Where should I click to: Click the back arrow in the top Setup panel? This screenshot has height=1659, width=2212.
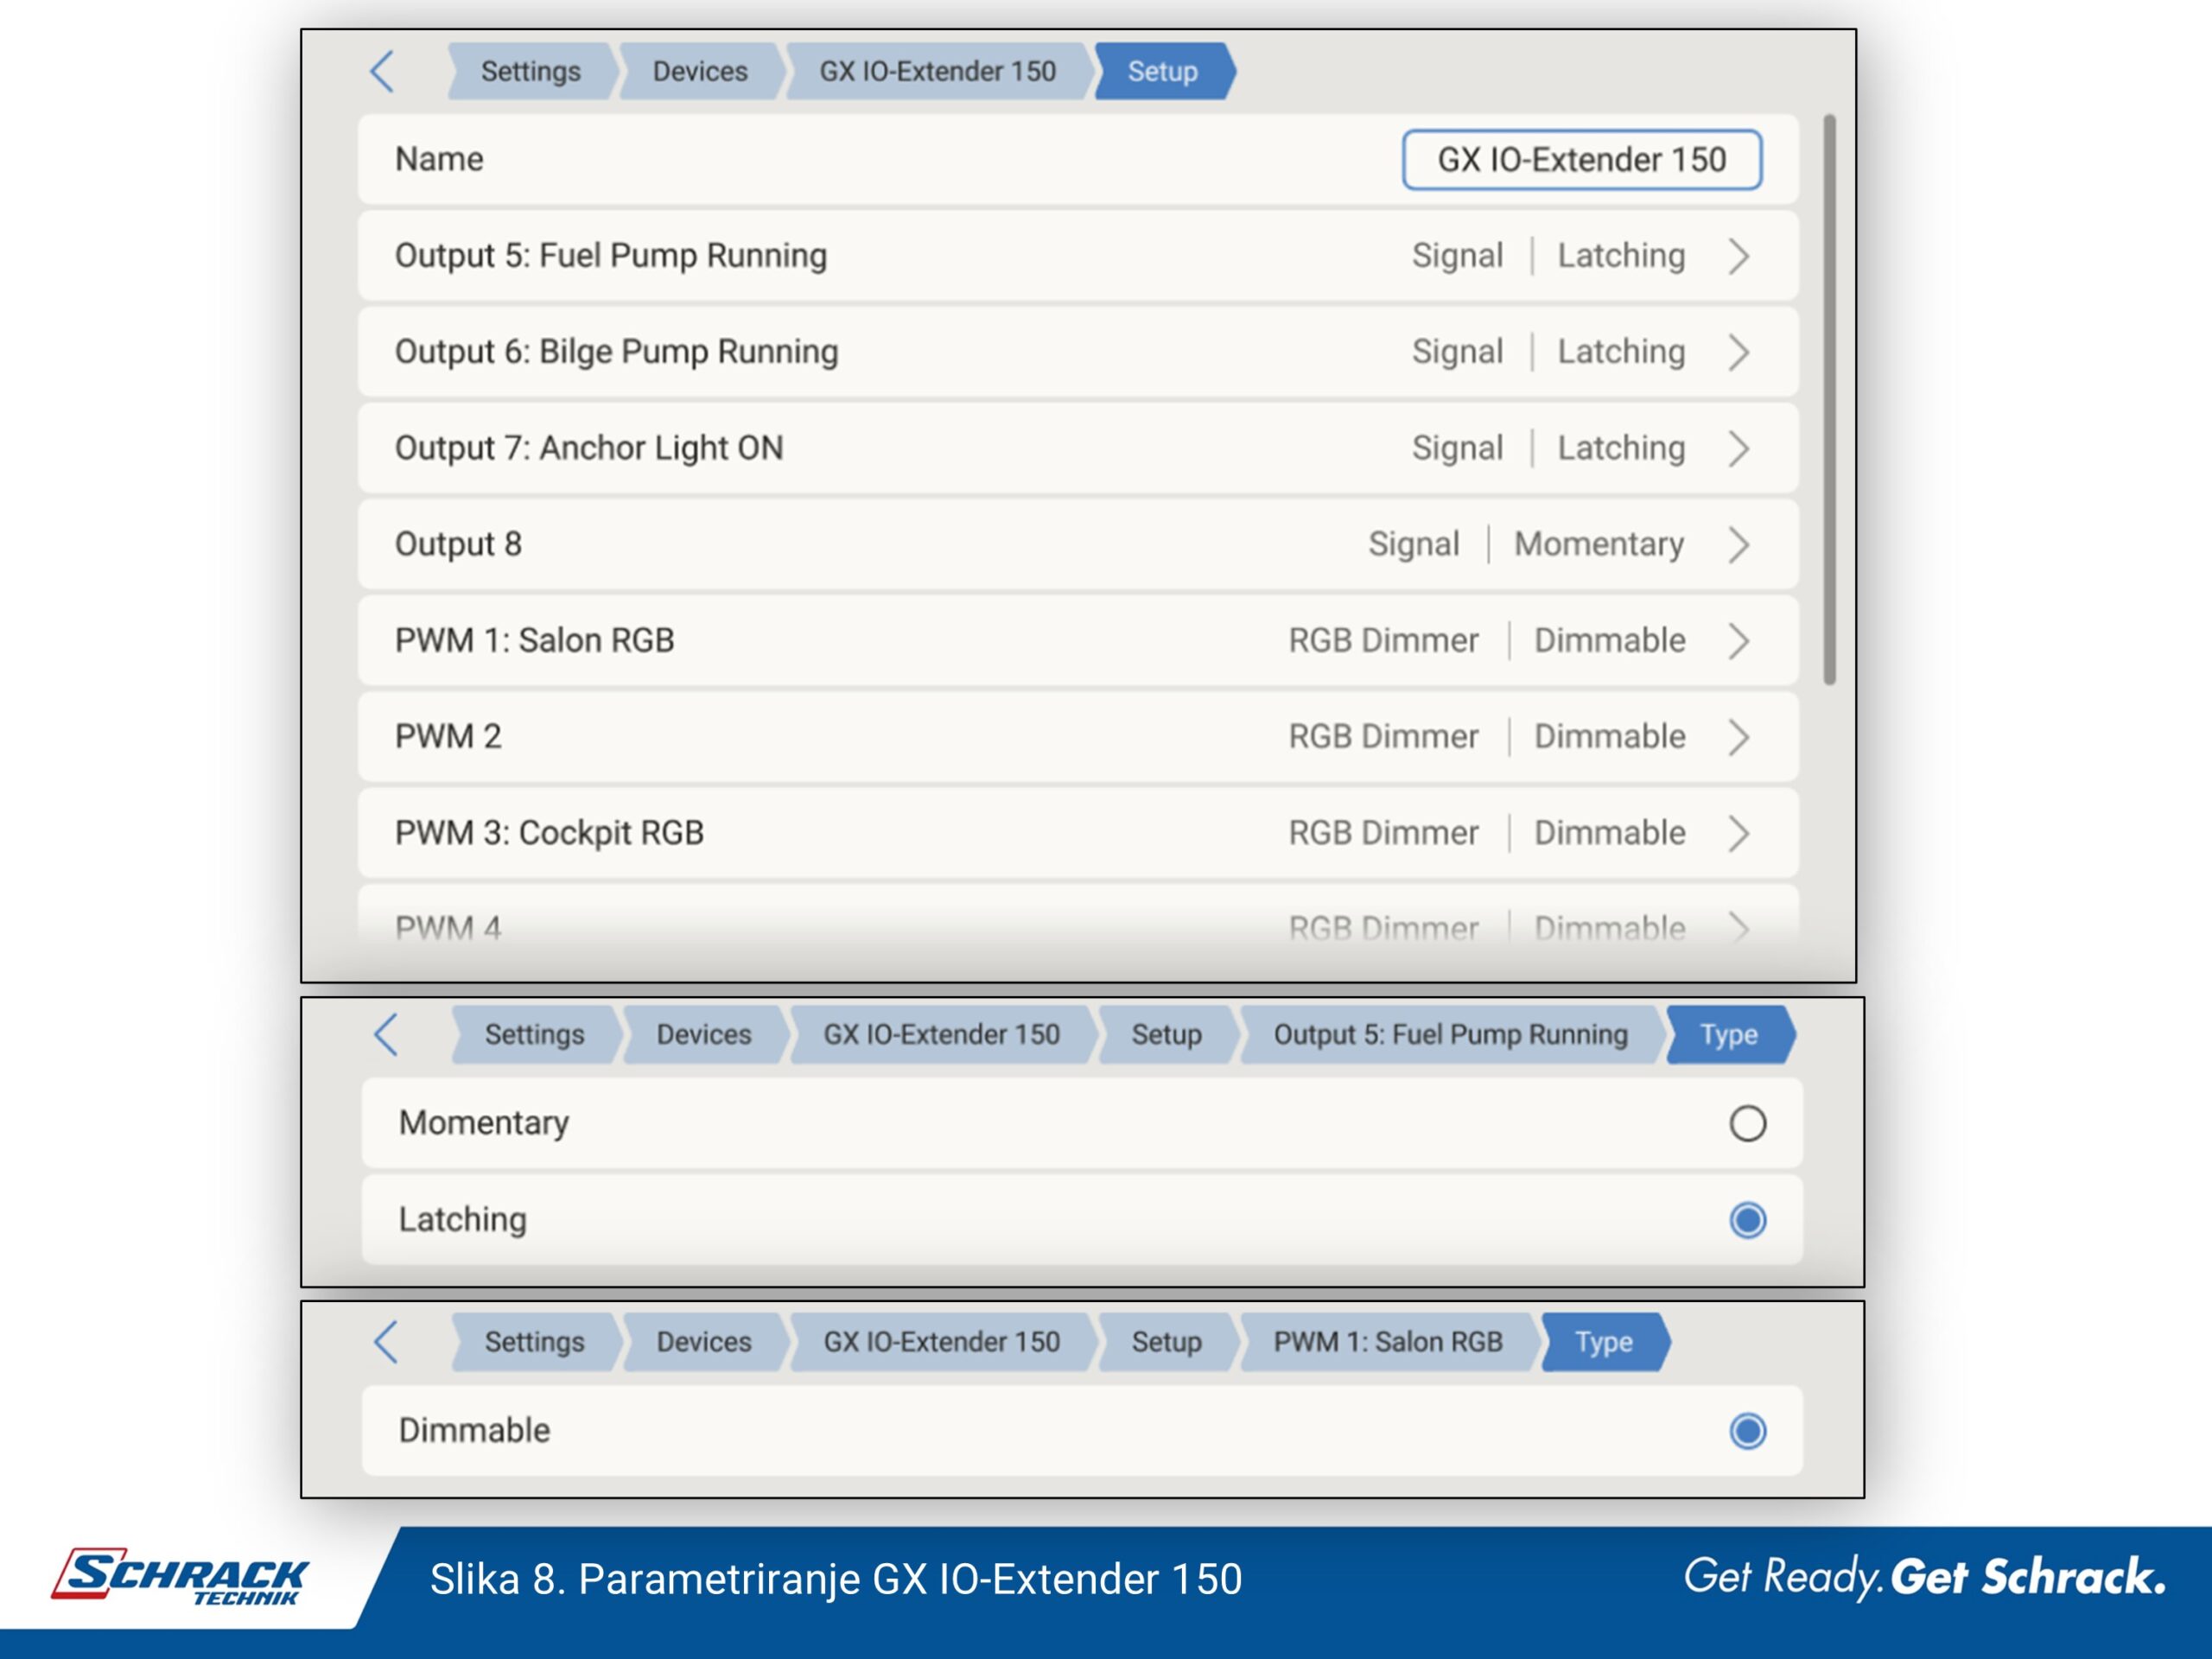coord(382,72)
